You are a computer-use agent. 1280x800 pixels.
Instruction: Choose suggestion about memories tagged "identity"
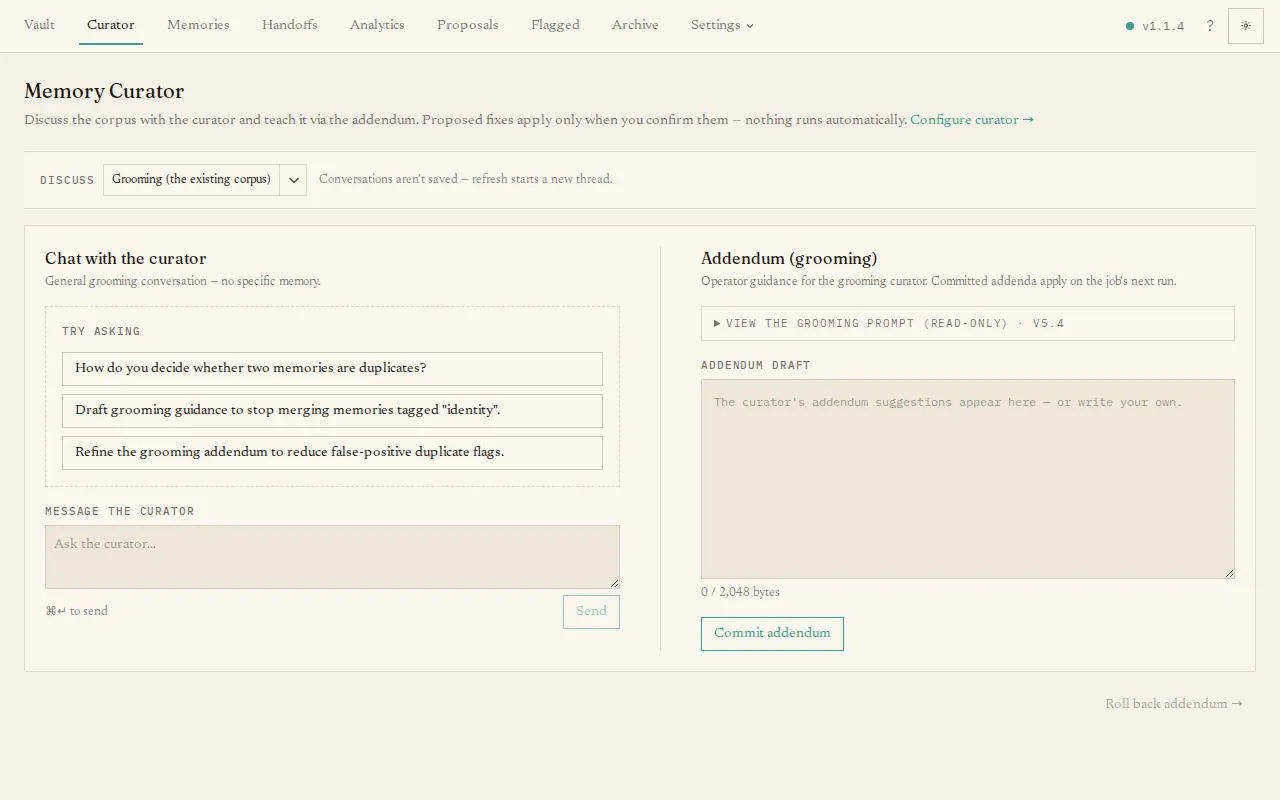332,410
